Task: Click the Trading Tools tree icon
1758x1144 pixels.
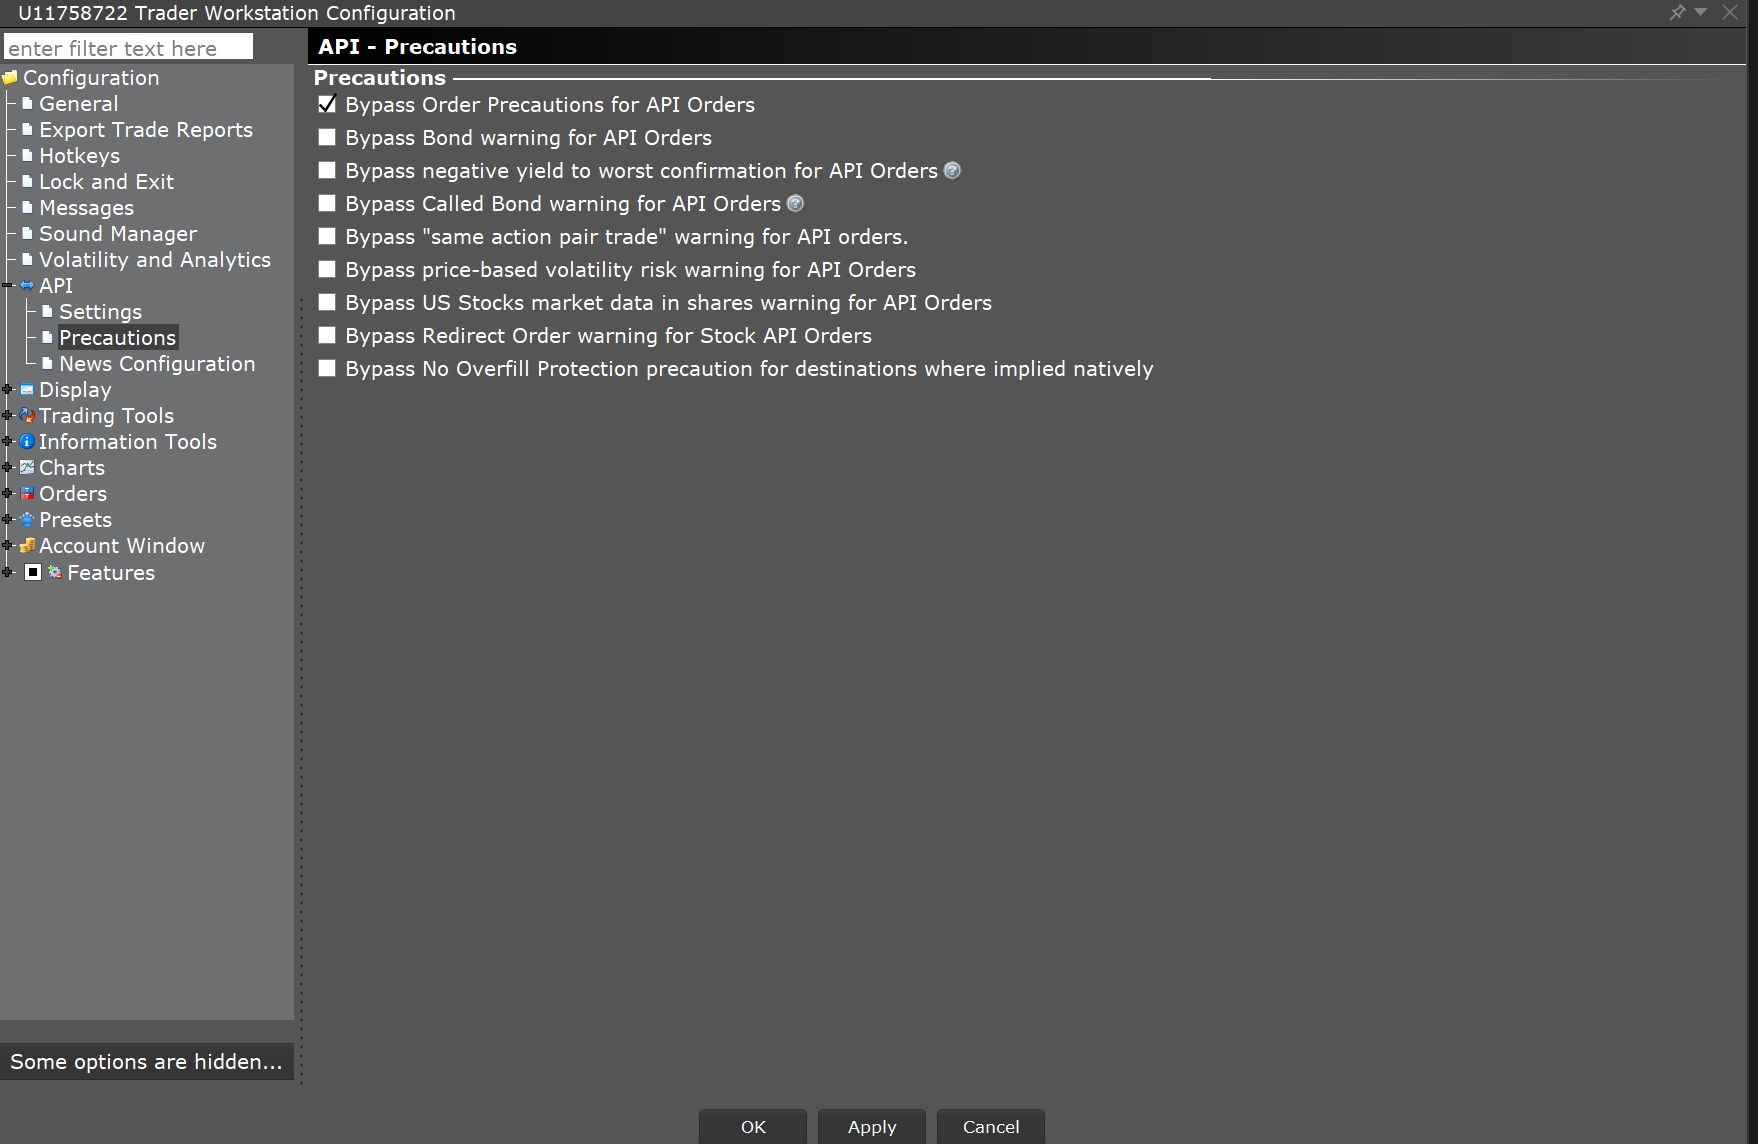Action: (x=27, y=416)
